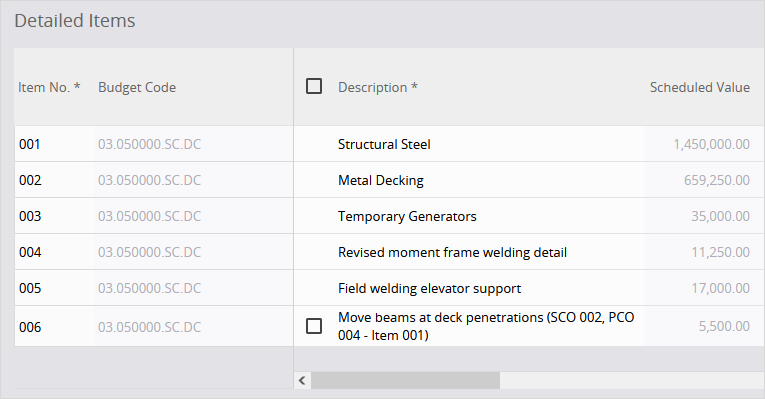The width and height of the screenshot is (765, 399).
Task: Click the Scheduled Value column header
Action: point(700,87)
